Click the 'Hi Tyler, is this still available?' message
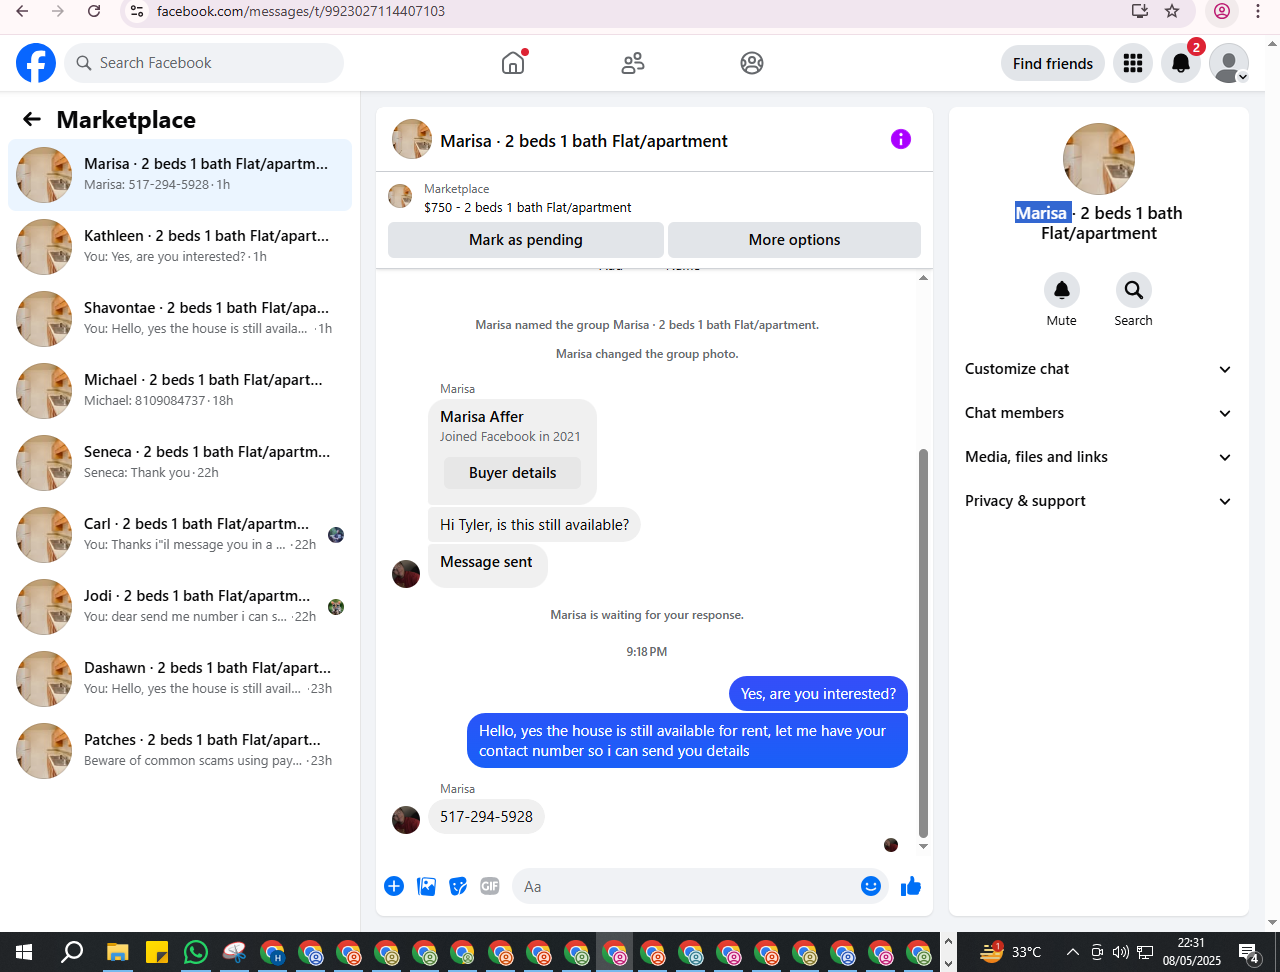The width and height of the screenshot is (1280, 972). click(534, 524)
